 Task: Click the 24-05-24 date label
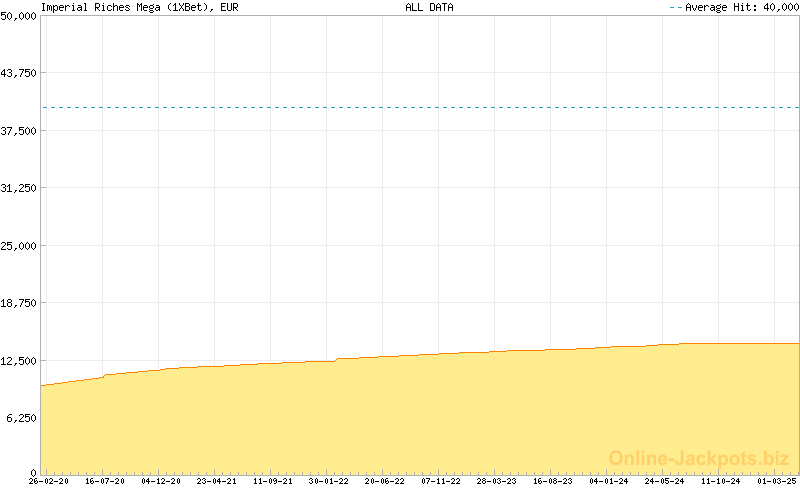click(x=665, y=481)
